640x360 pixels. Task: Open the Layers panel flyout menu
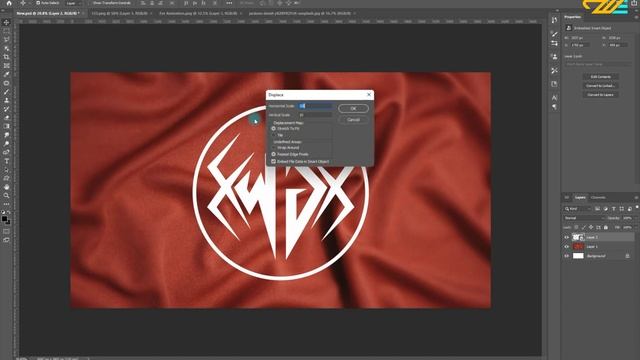636,198
